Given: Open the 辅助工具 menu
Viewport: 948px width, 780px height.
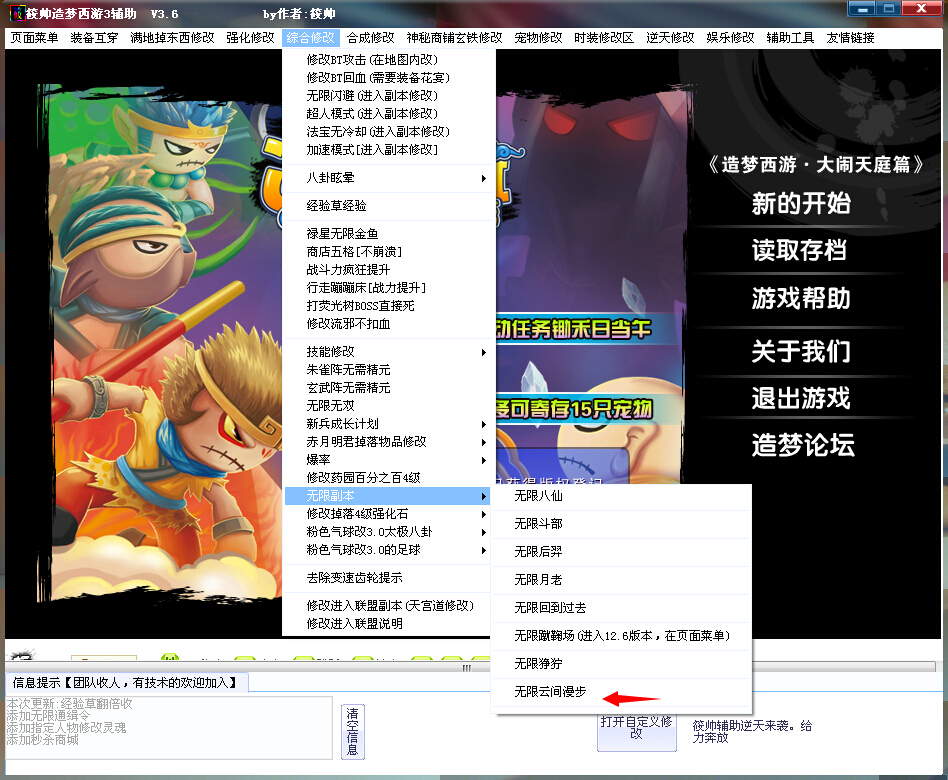Looking at the screenshot, I should [x=790, y=37].
